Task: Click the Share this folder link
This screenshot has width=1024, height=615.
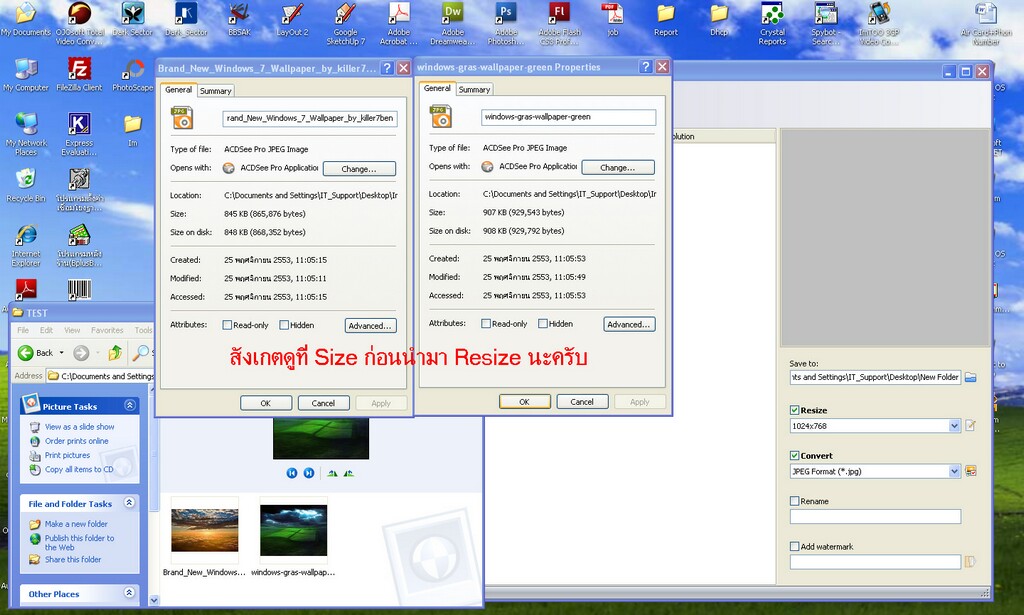Action: pos(73,560)
